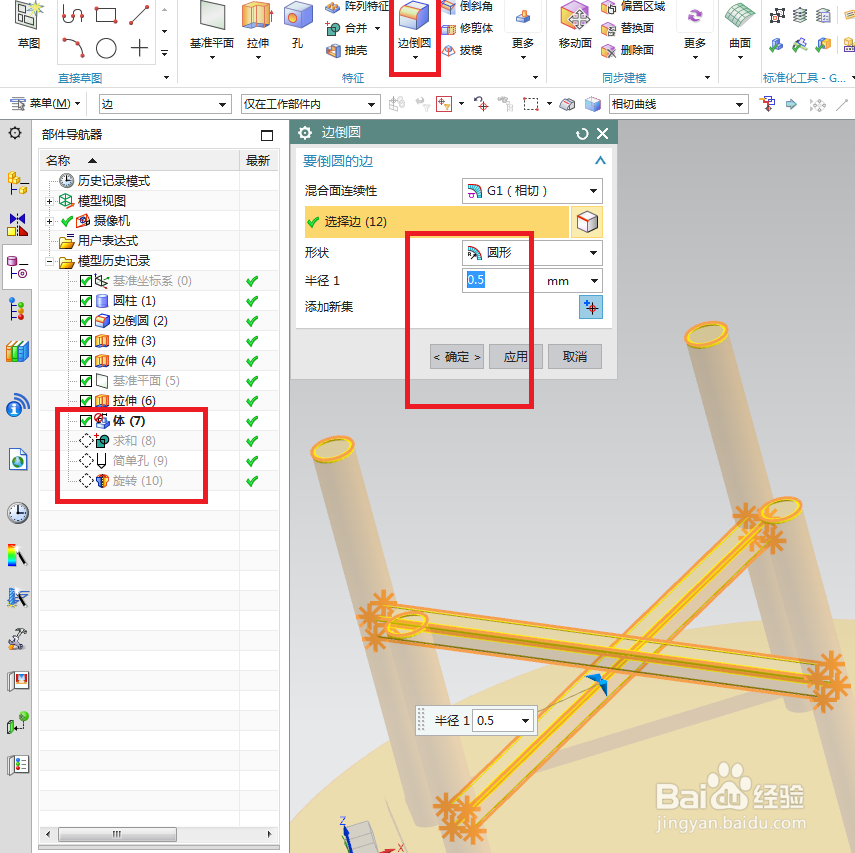This screenshot has height=853, width=855.
Task: Click the 边倒圆 edge blend tool
Action: 414,26
